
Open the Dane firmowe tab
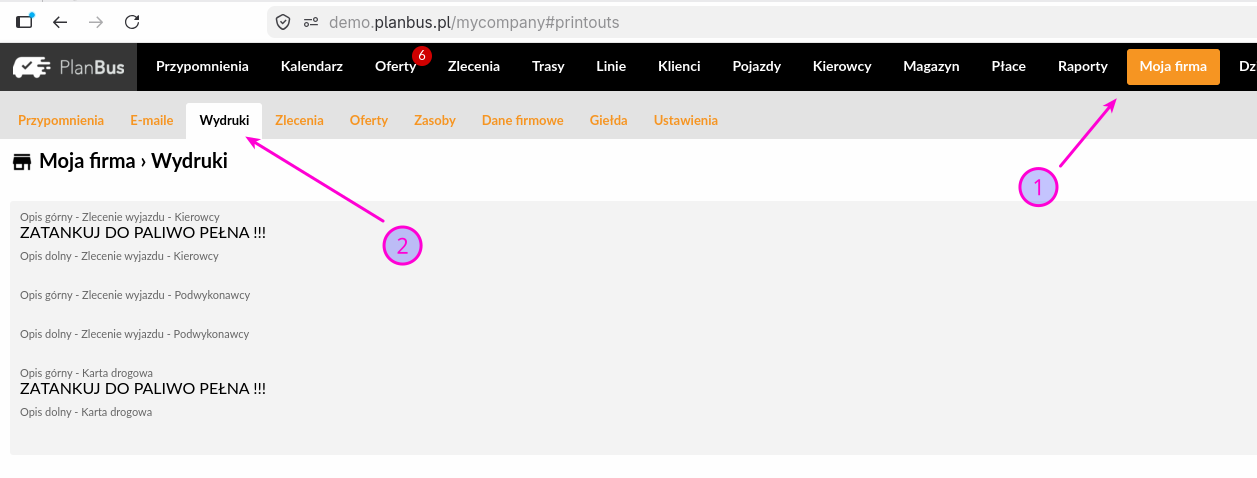pyautogui.click(x=522, y=120)
